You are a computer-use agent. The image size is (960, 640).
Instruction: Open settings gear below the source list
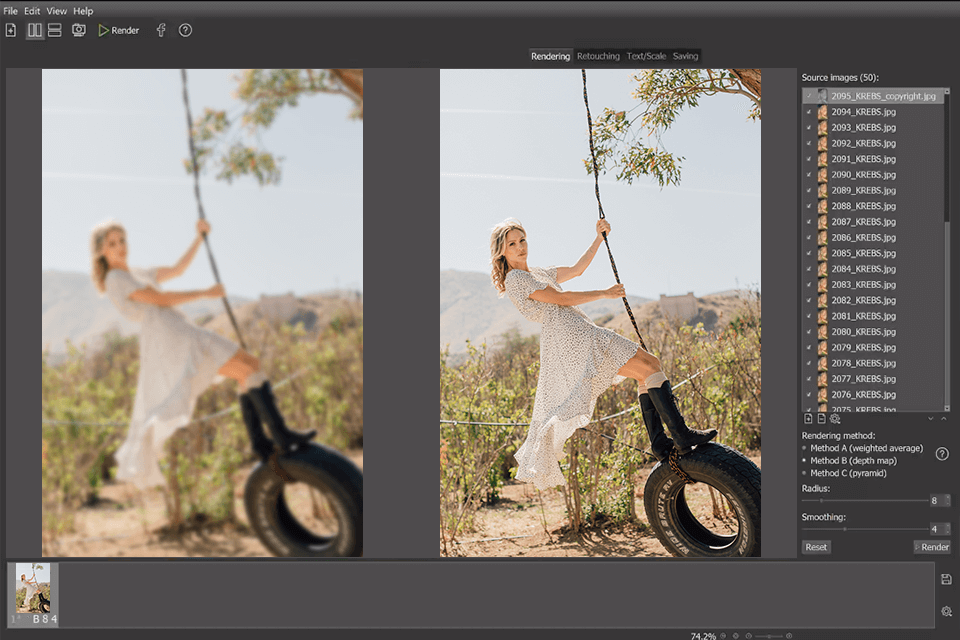(835, 419)
